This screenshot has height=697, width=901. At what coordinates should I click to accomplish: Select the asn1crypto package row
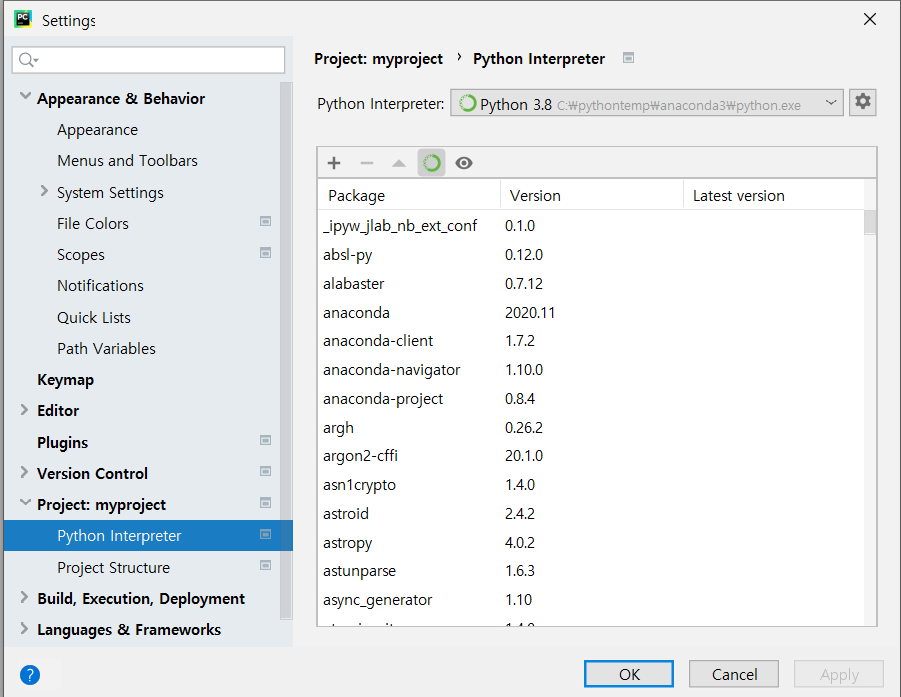pos(591,484)
